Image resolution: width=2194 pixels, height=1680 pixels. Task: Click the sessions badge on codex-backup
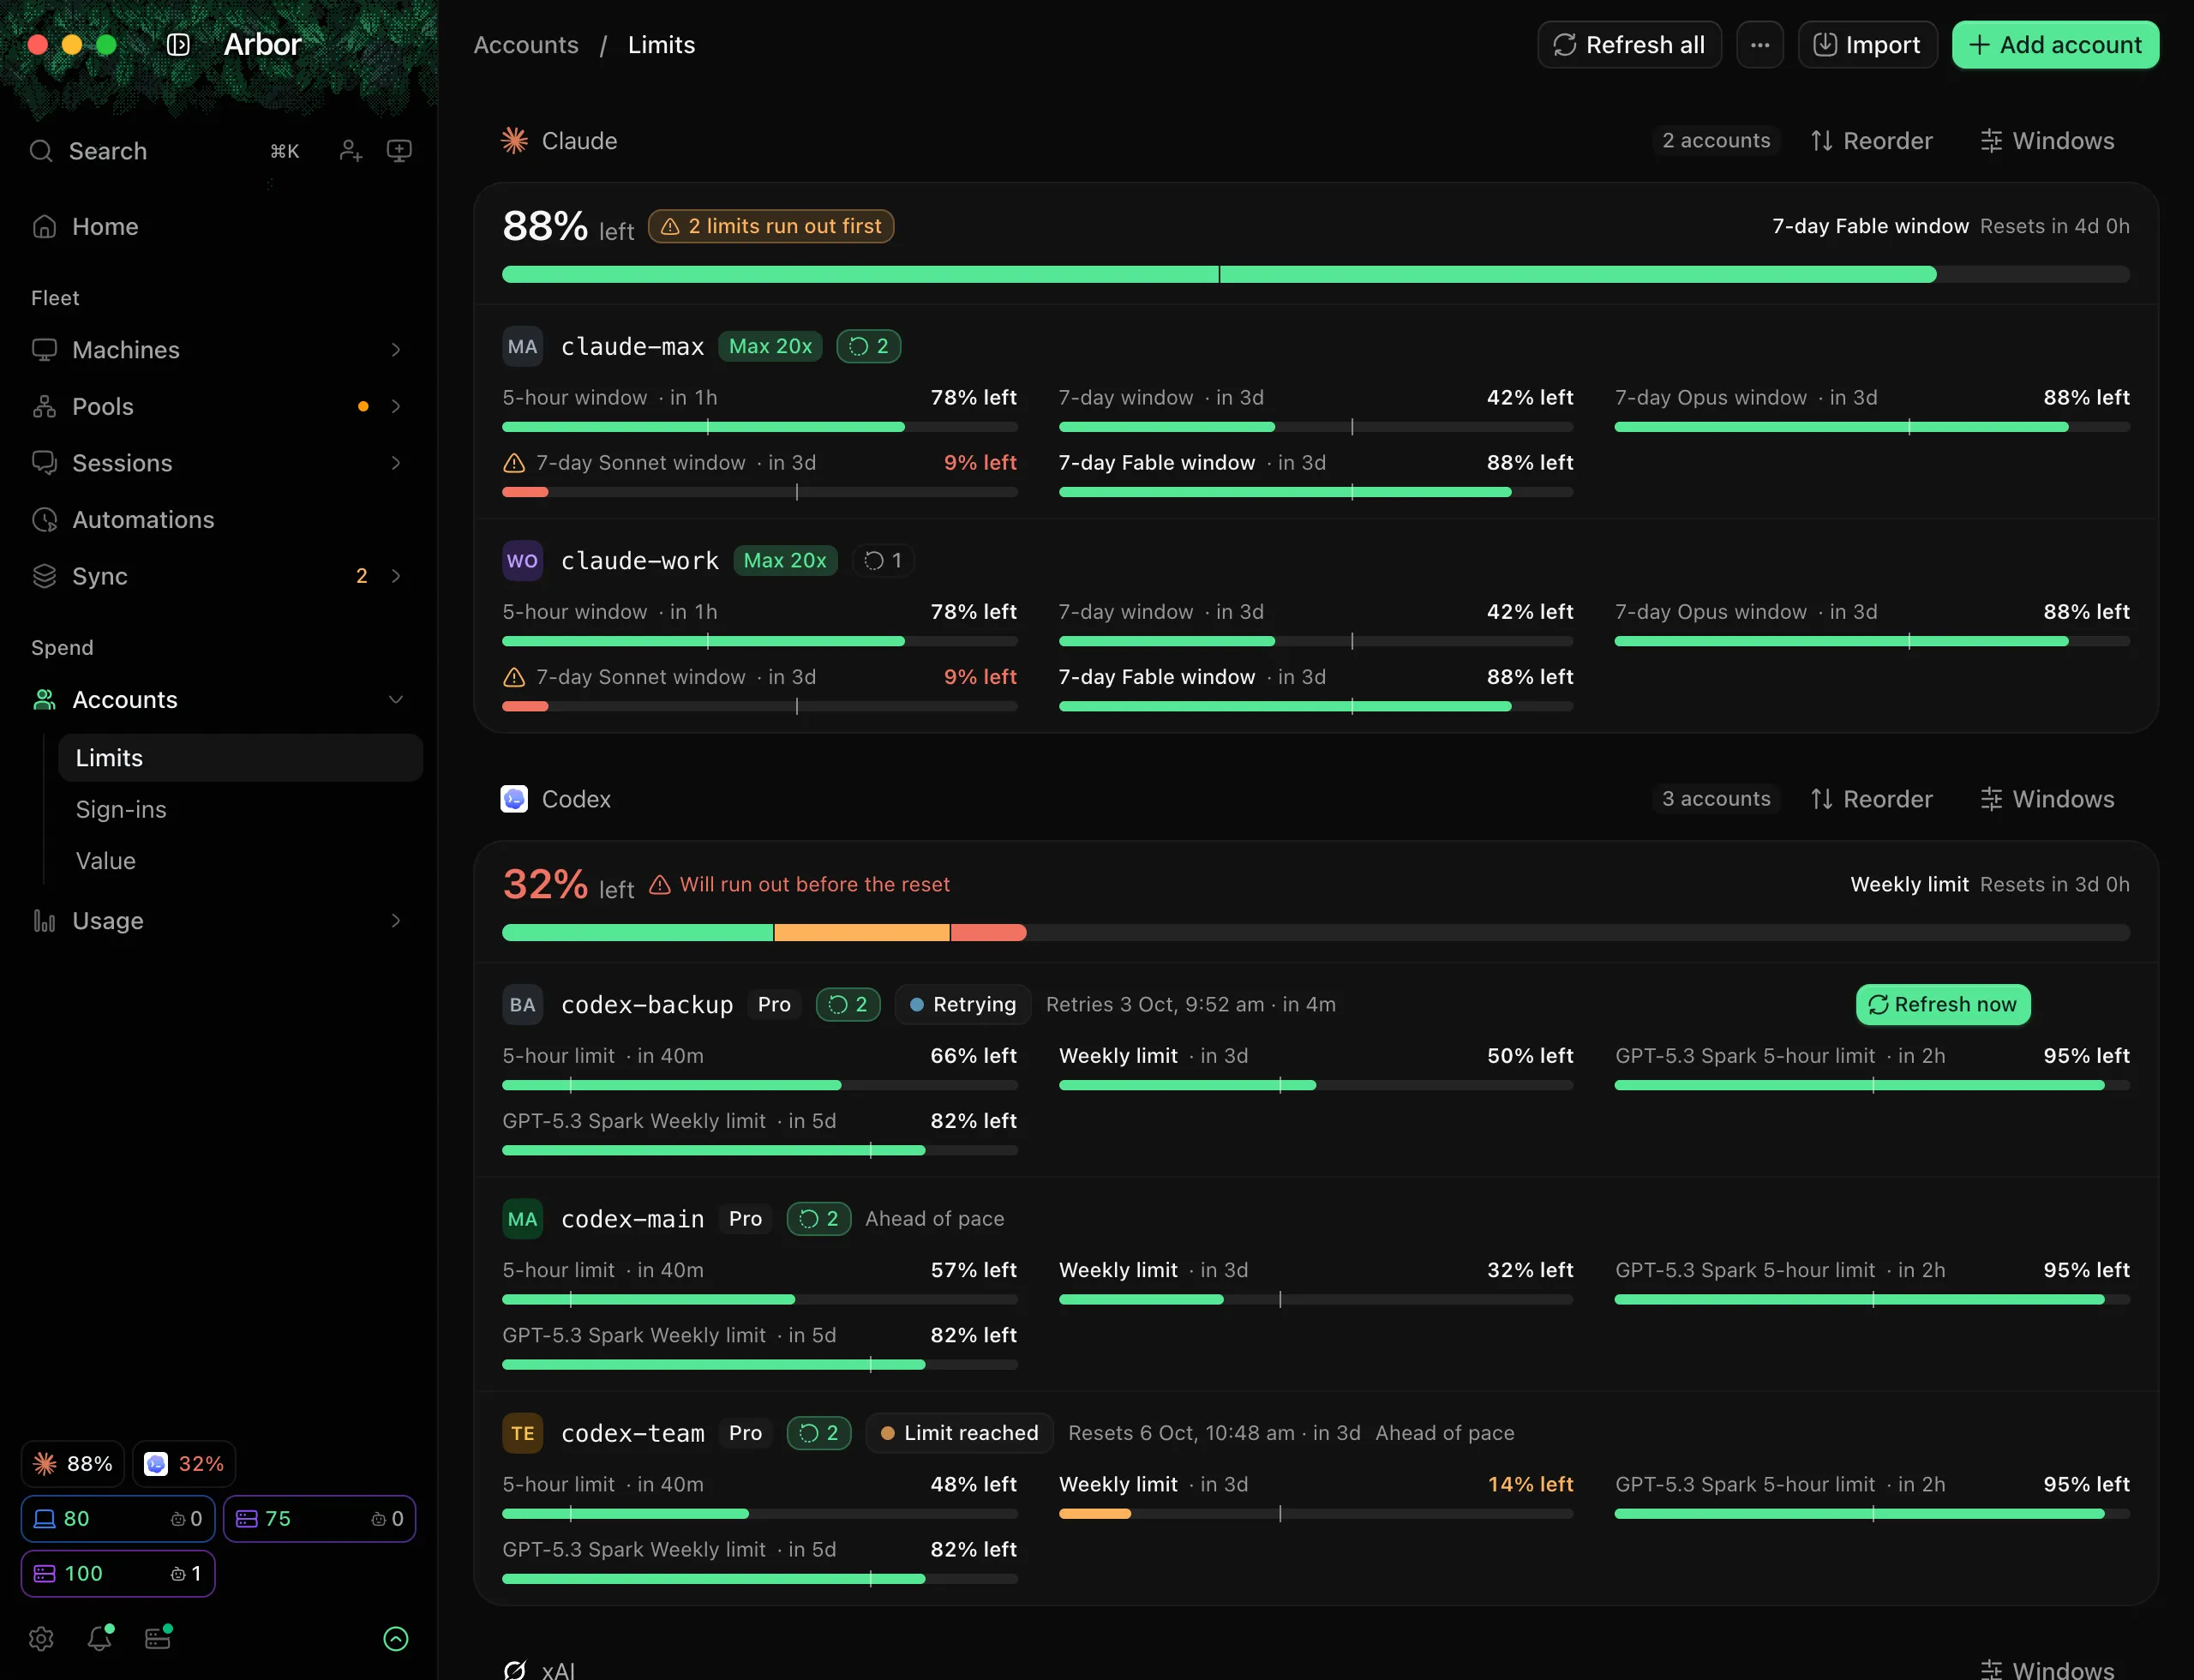click(848, 1005)
